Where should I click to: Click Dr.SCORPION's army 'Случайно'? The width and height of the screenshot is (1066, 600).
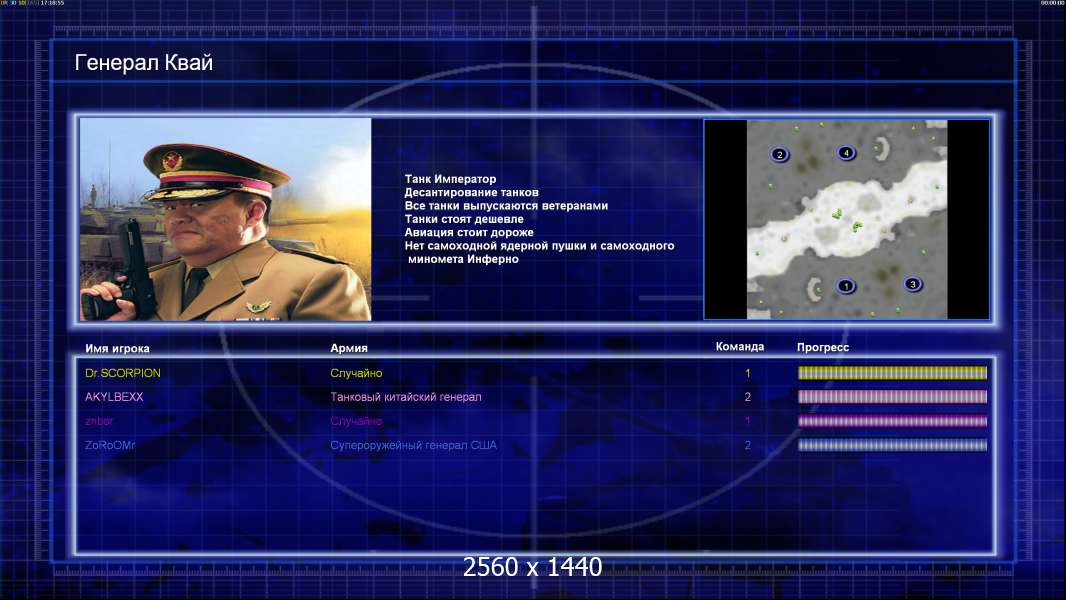click(356, 373)
